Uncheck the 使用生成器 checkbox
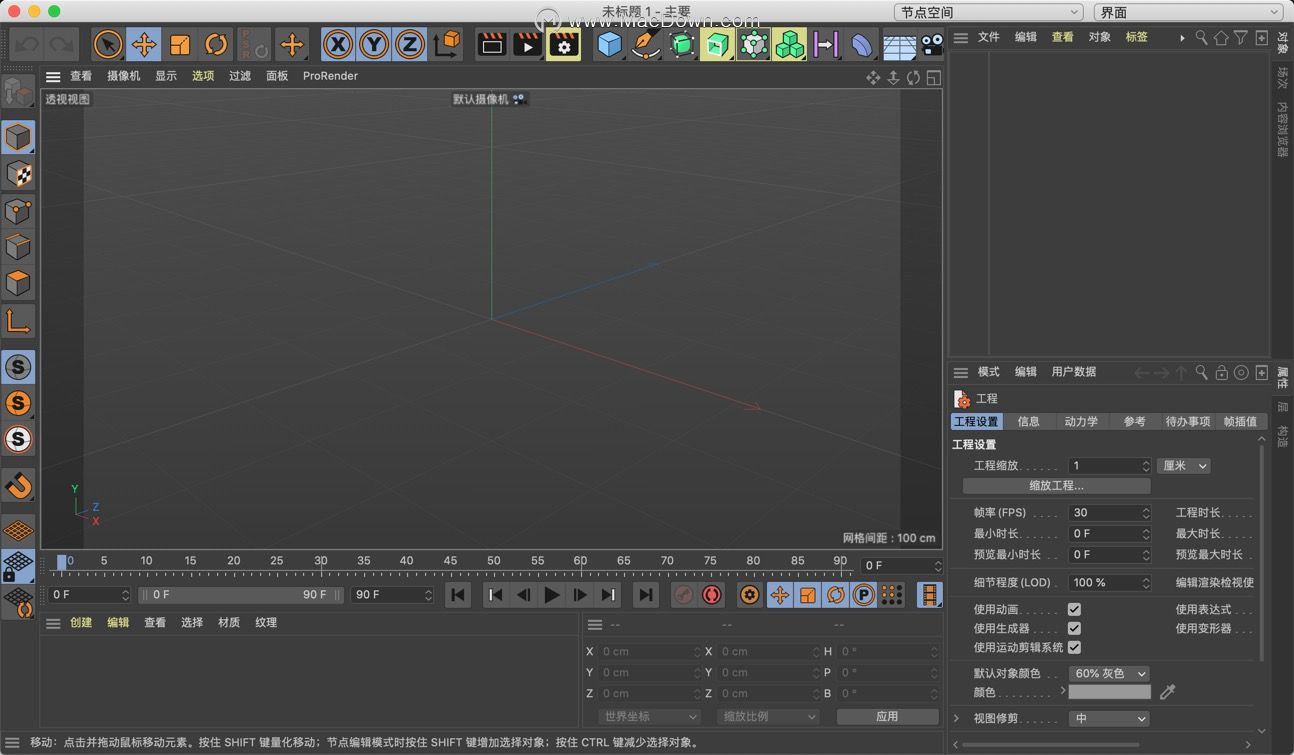The height and width of the screenshot is (755, 1294). tap(1074, 628)
